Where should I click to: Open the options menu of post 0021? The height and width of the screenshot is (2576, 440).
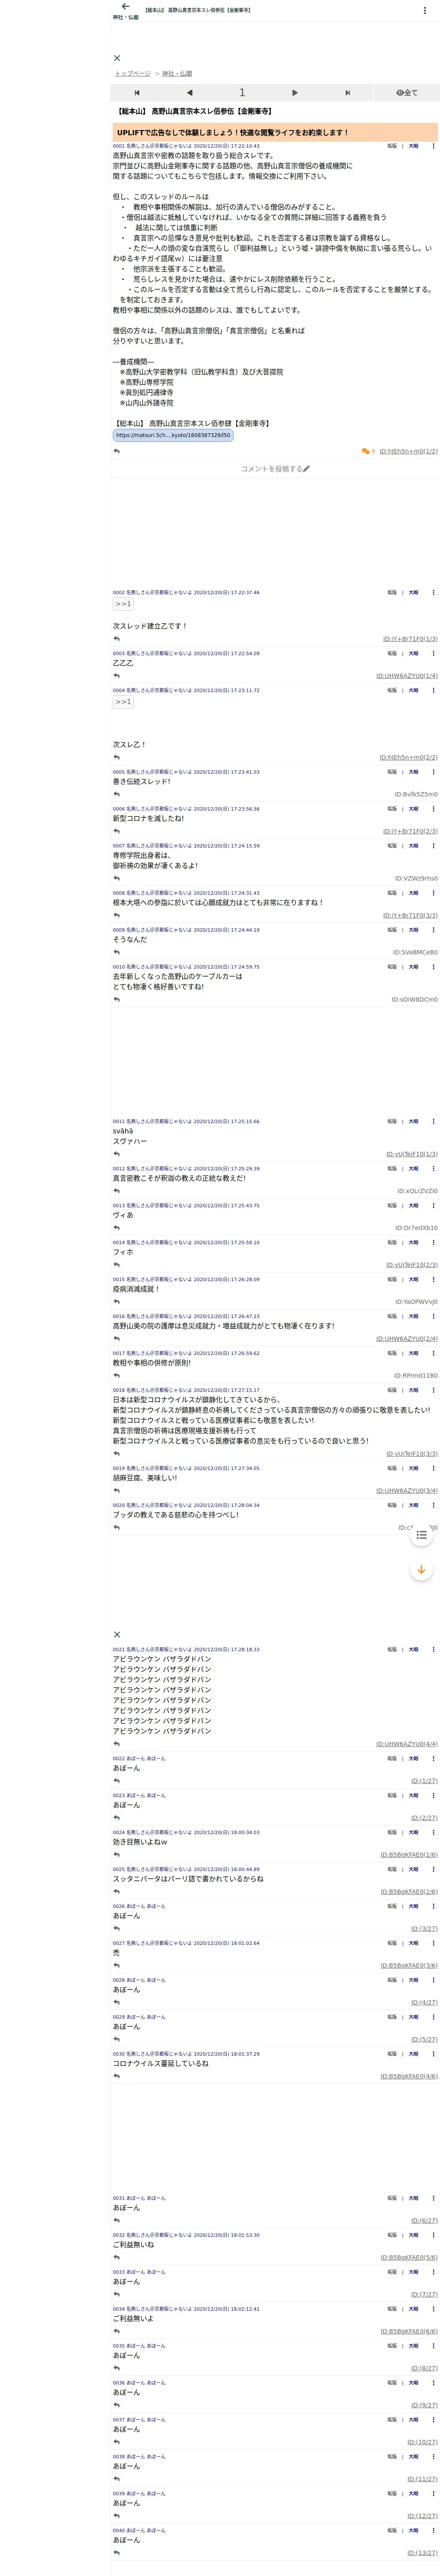(x=433, y=1649)
